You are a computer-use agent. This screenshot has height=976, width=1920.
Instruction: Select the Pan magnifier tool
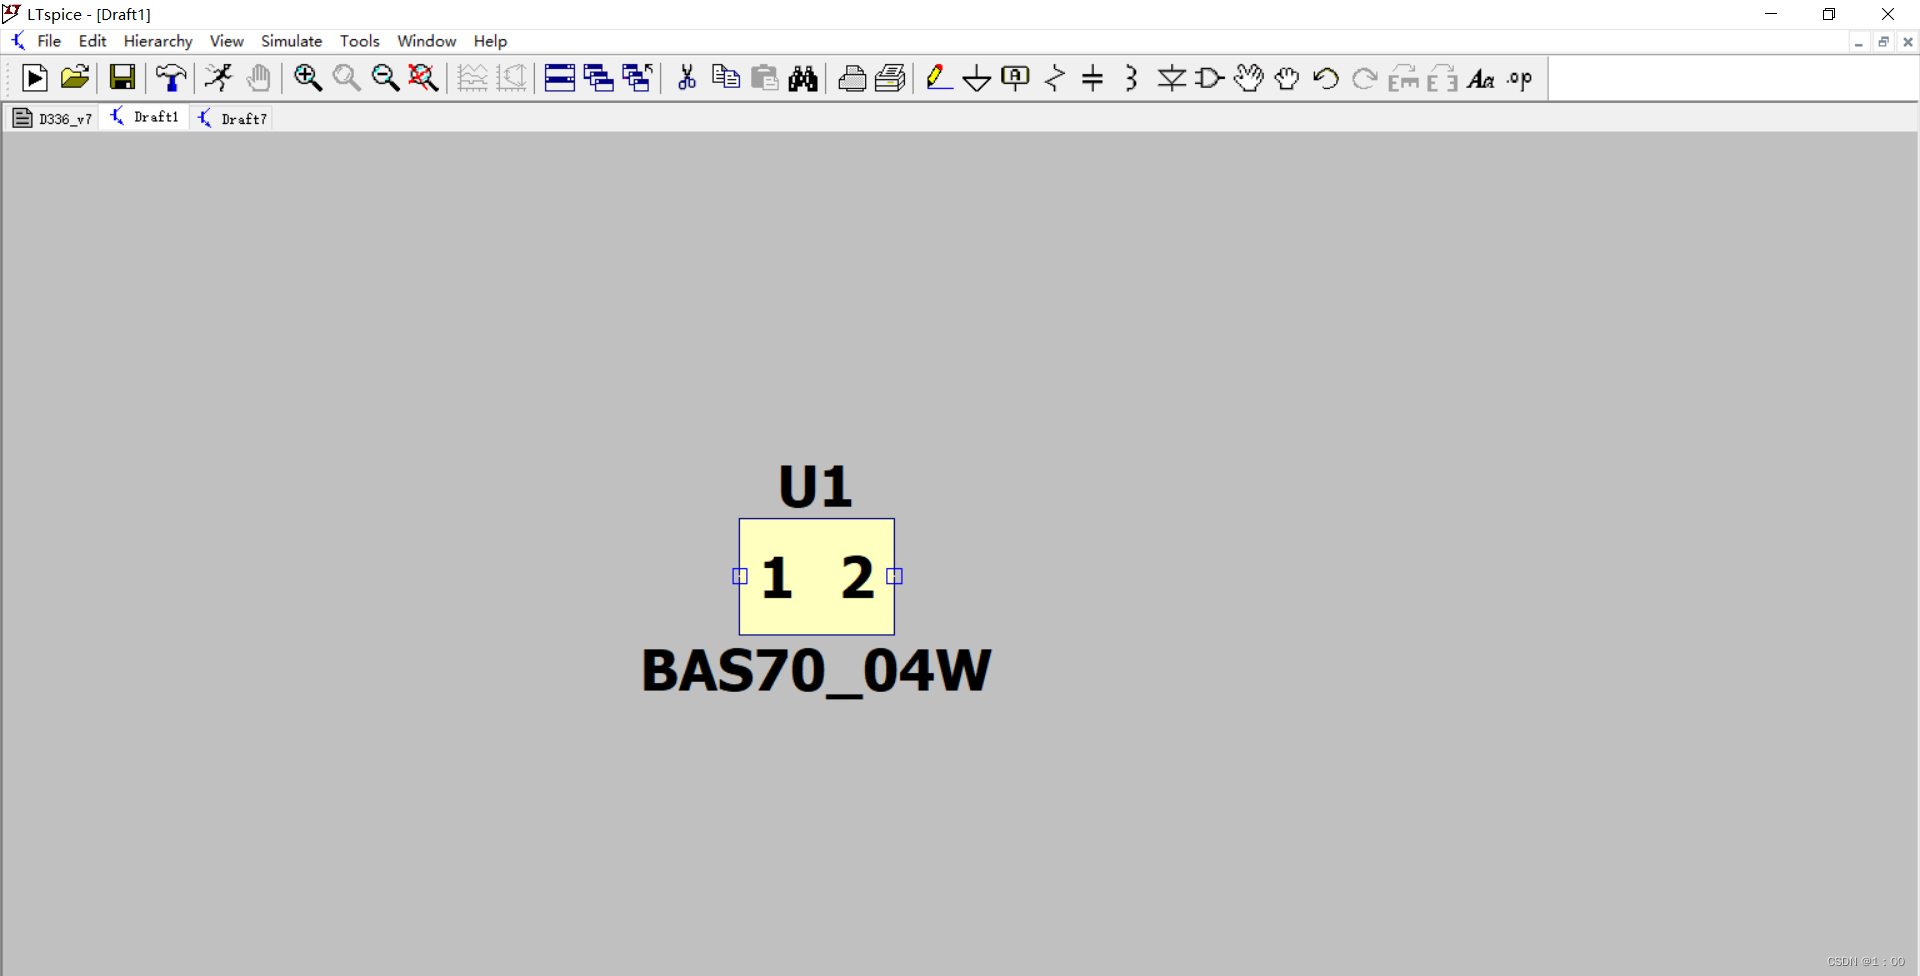(346, 78)
